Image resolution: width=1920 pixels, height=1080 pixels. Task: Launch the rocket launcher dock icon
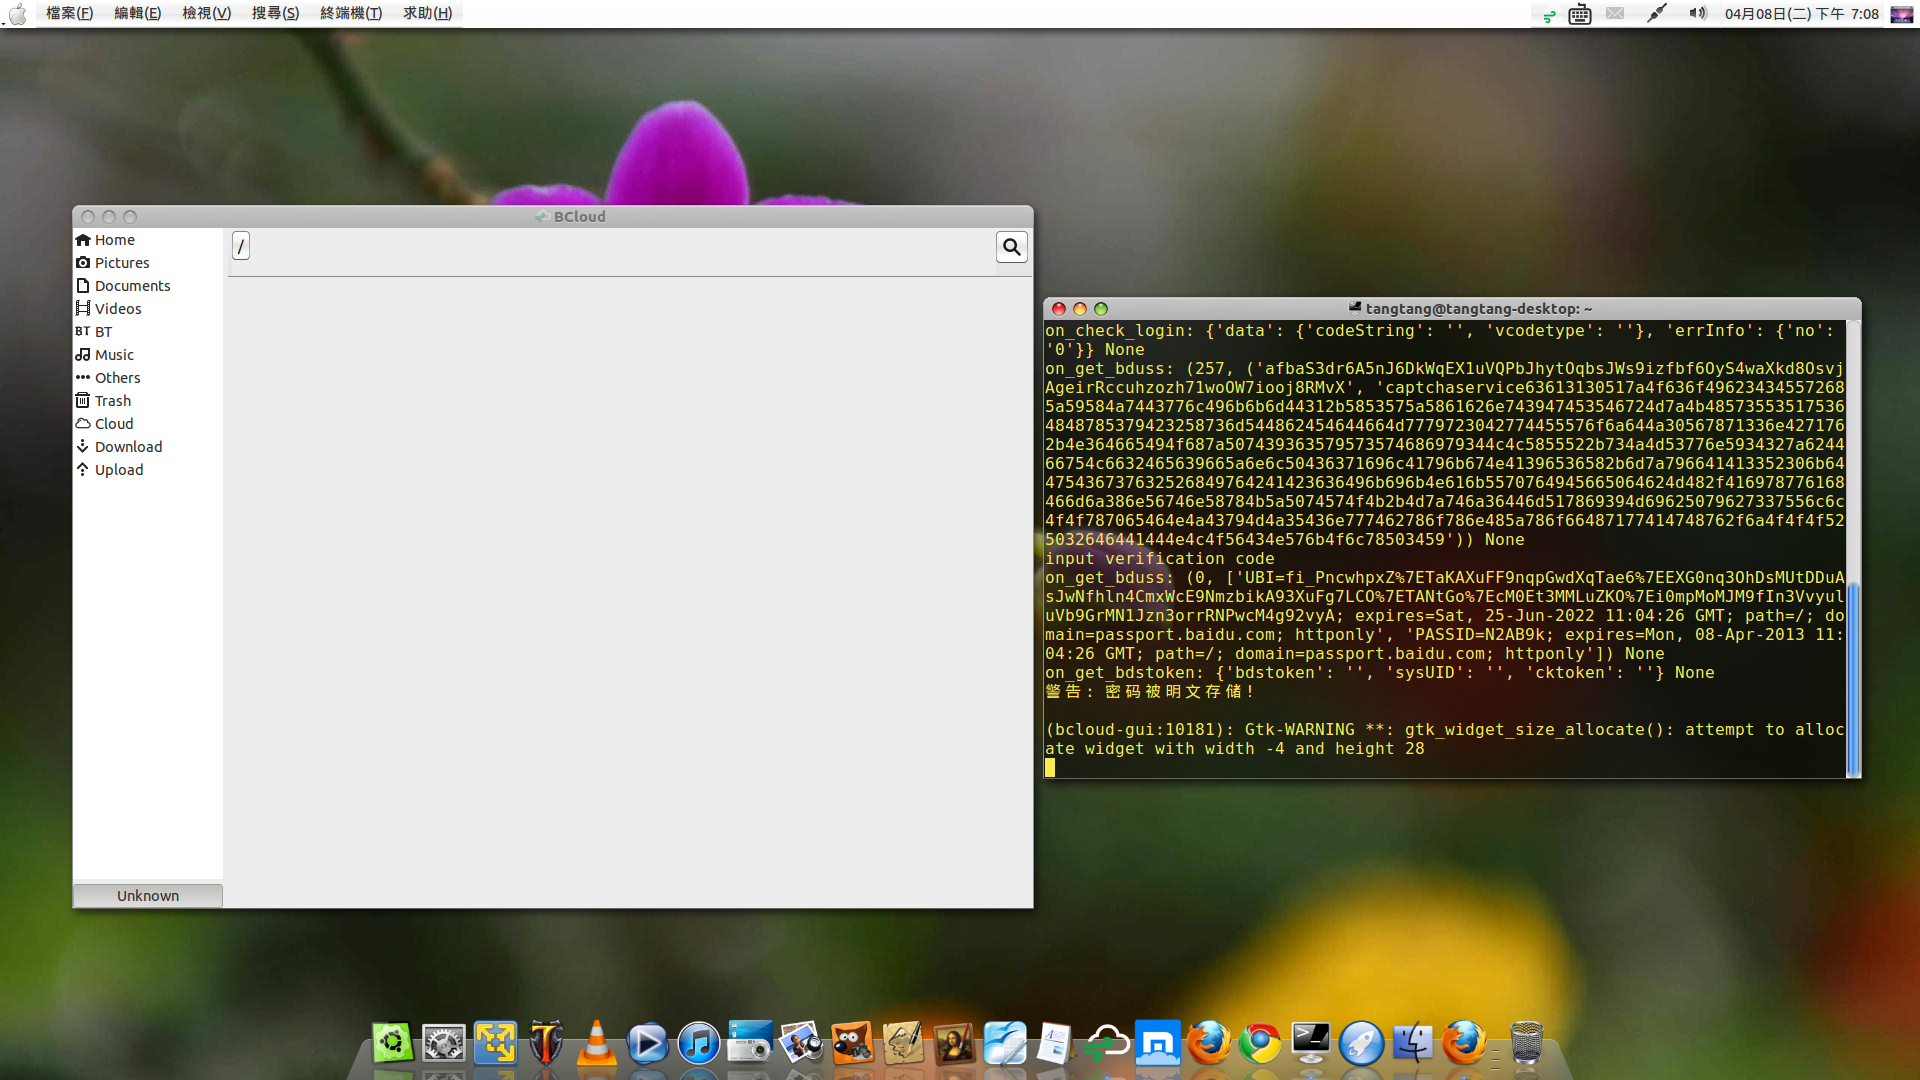(x=1362, y=1043)
